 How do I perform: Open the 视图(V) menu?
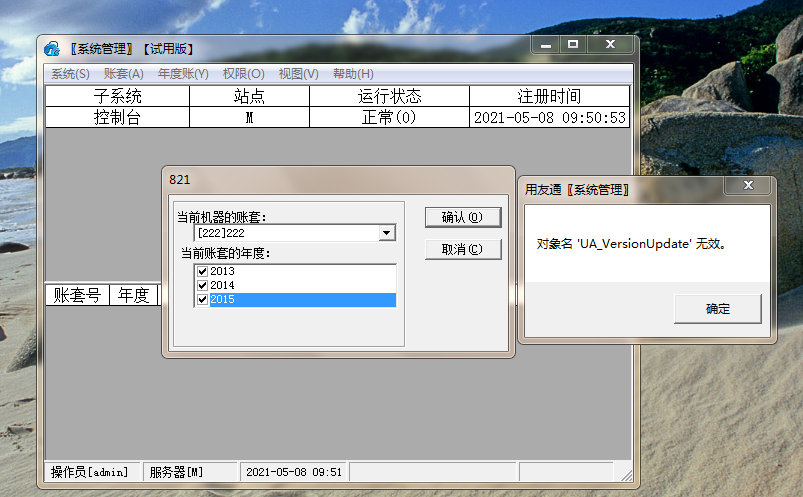[x=298, y=74]
